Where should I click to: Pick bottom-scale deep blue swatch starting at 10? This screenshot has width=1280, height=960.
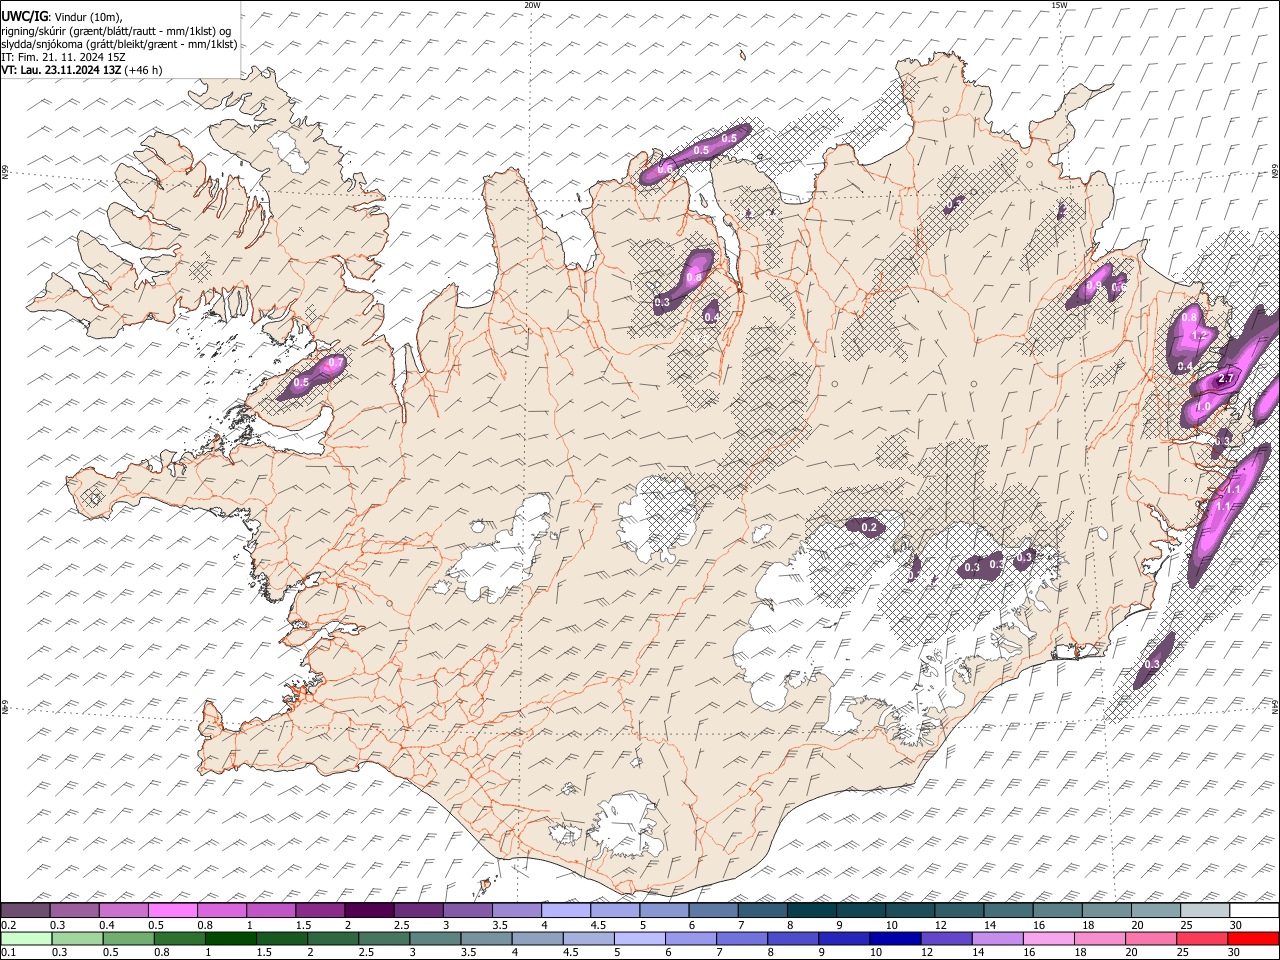(895, 938)
